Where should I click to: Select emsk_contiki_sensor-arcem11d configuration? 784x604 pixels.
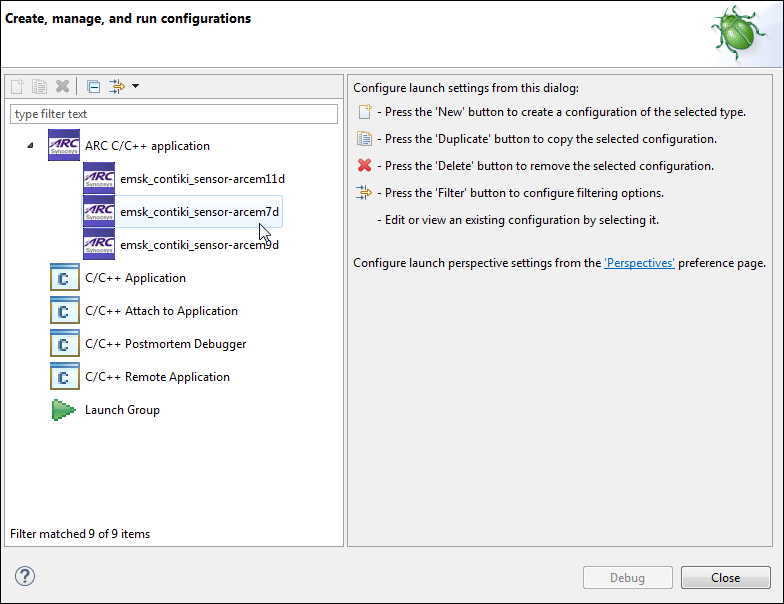tap(202, 179)
